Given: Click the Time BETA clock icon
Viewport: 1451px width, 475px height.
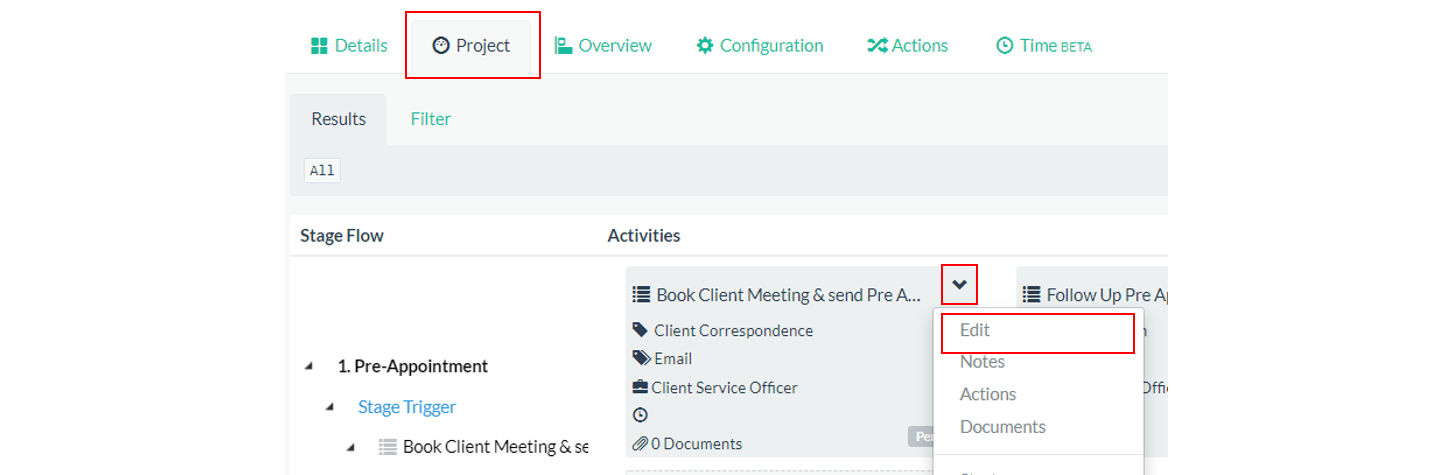Looking at the screenshot, I should (x=1005, y=46).
